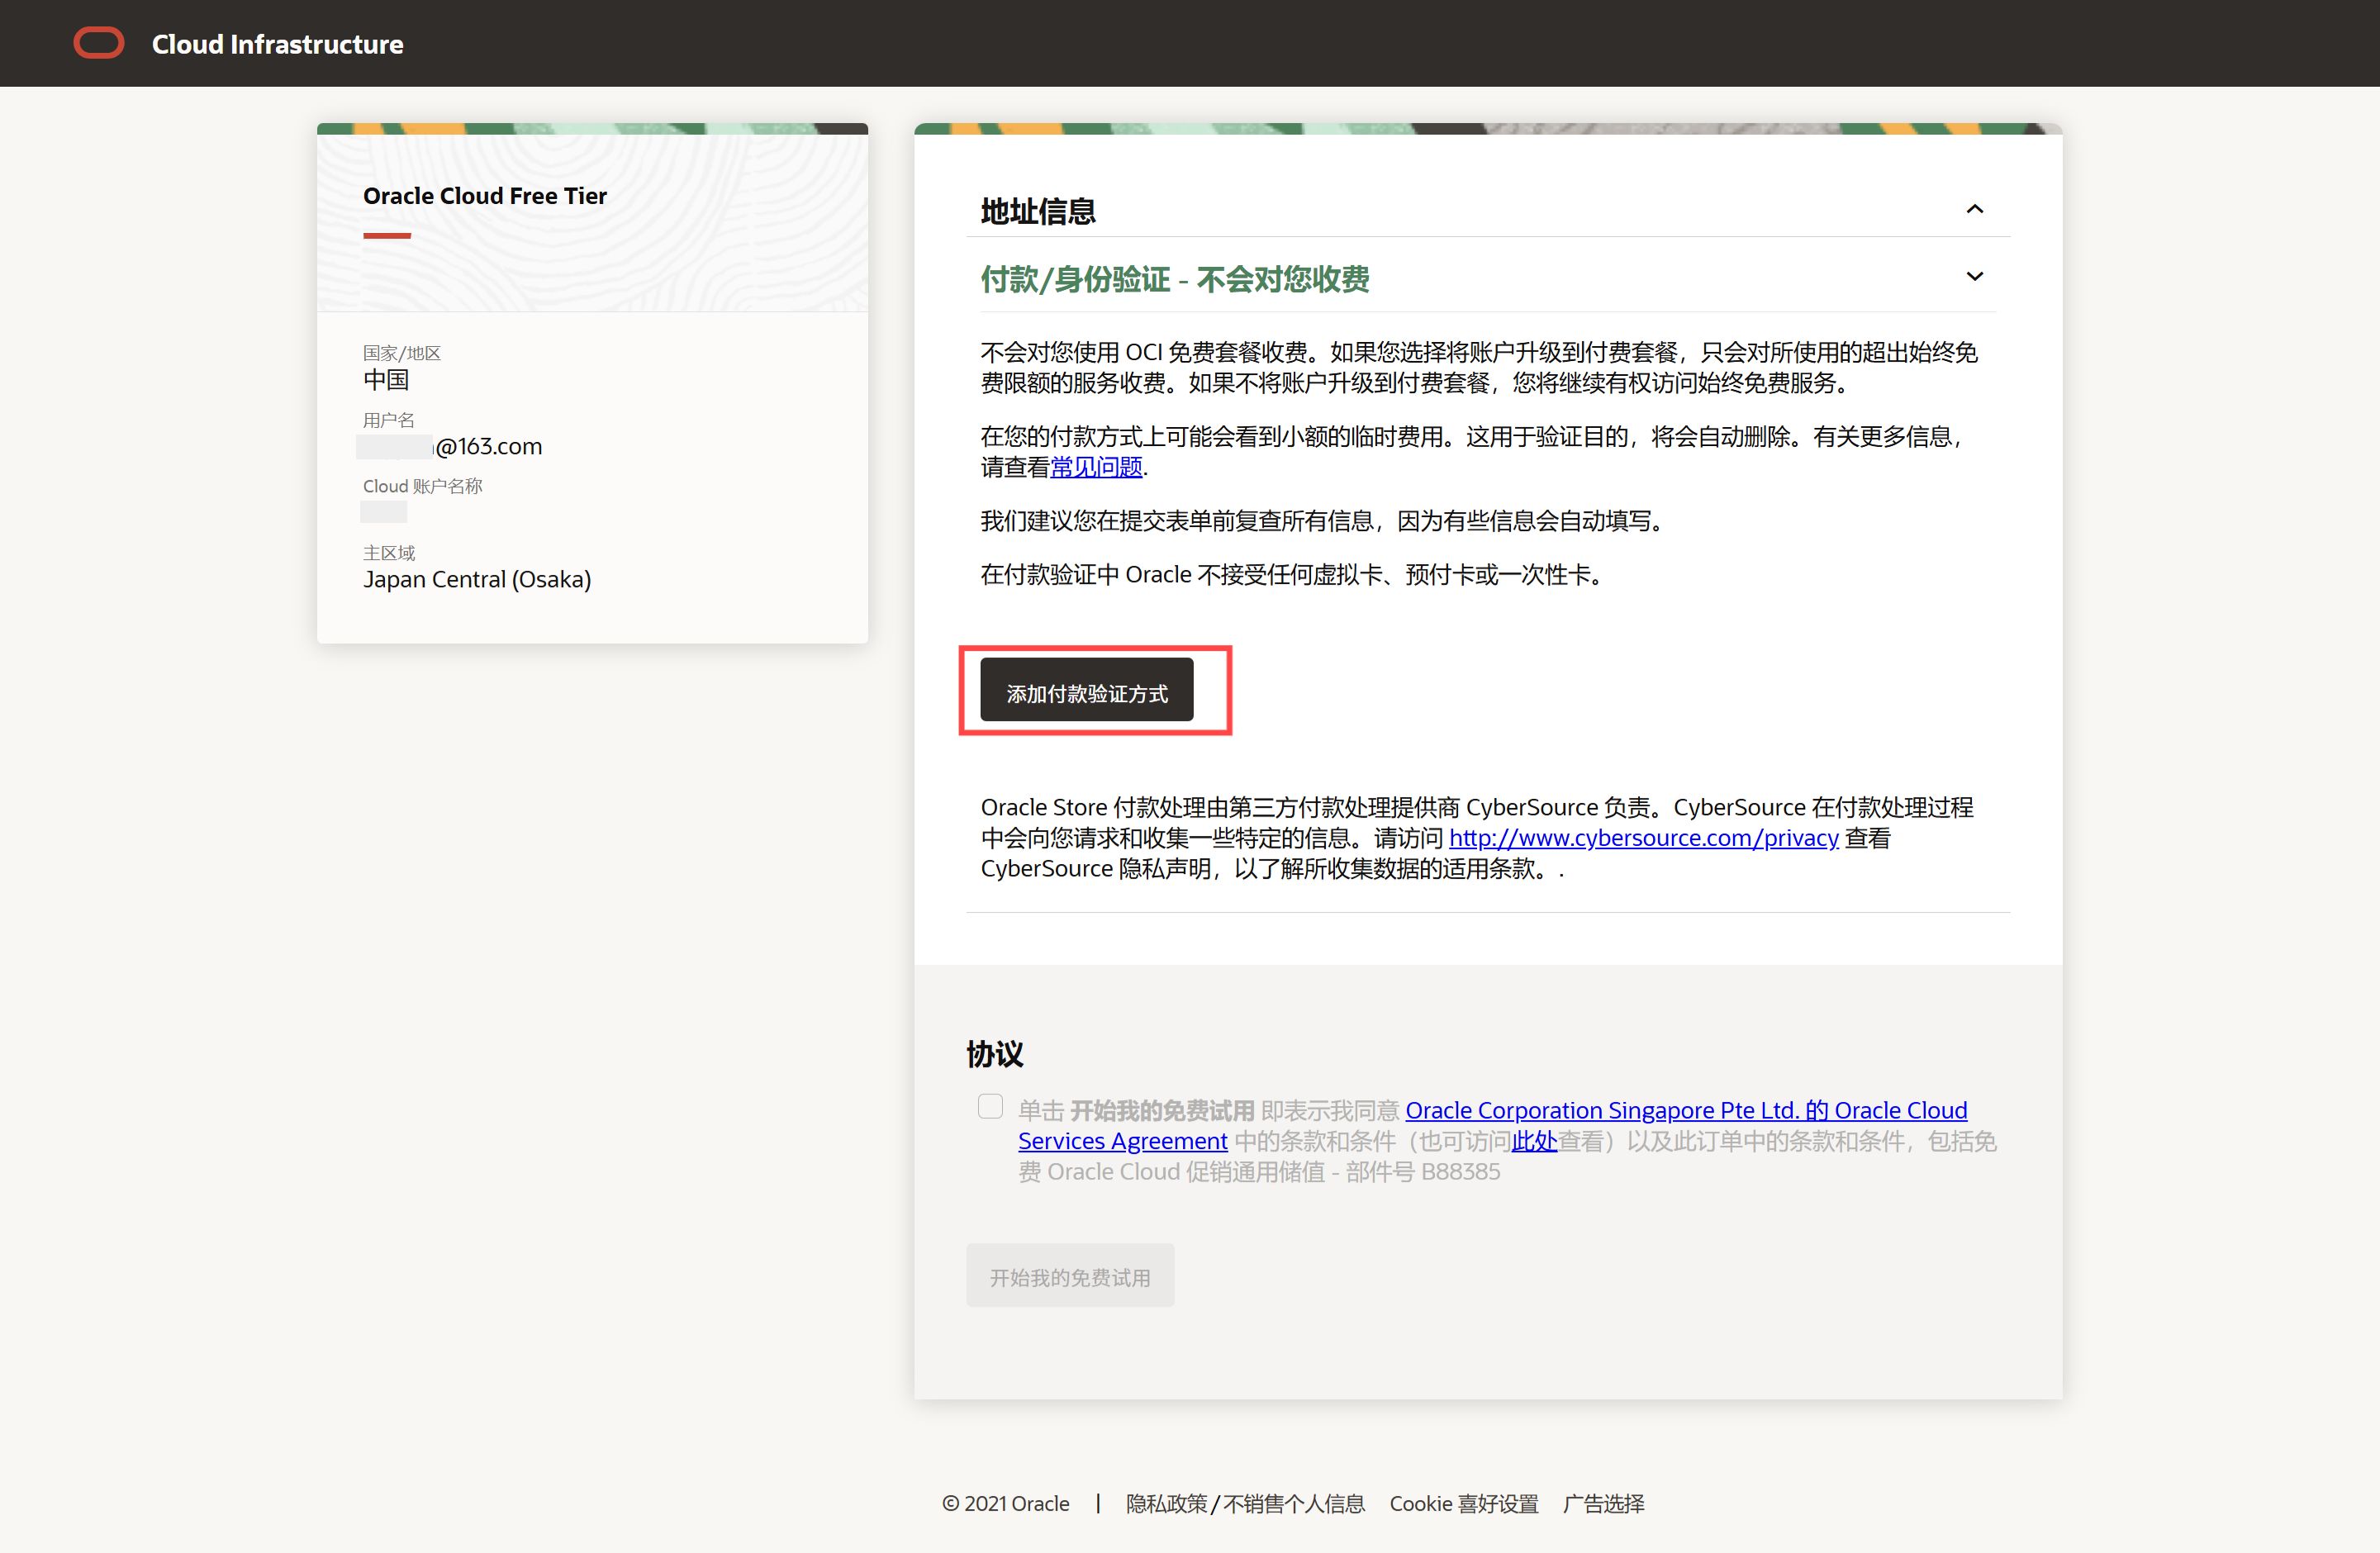This screenshot has height=1553, width=2380.
Task: Open the 隐私政策/不销售个人信息 footer link
Action: [1245, 1504]
